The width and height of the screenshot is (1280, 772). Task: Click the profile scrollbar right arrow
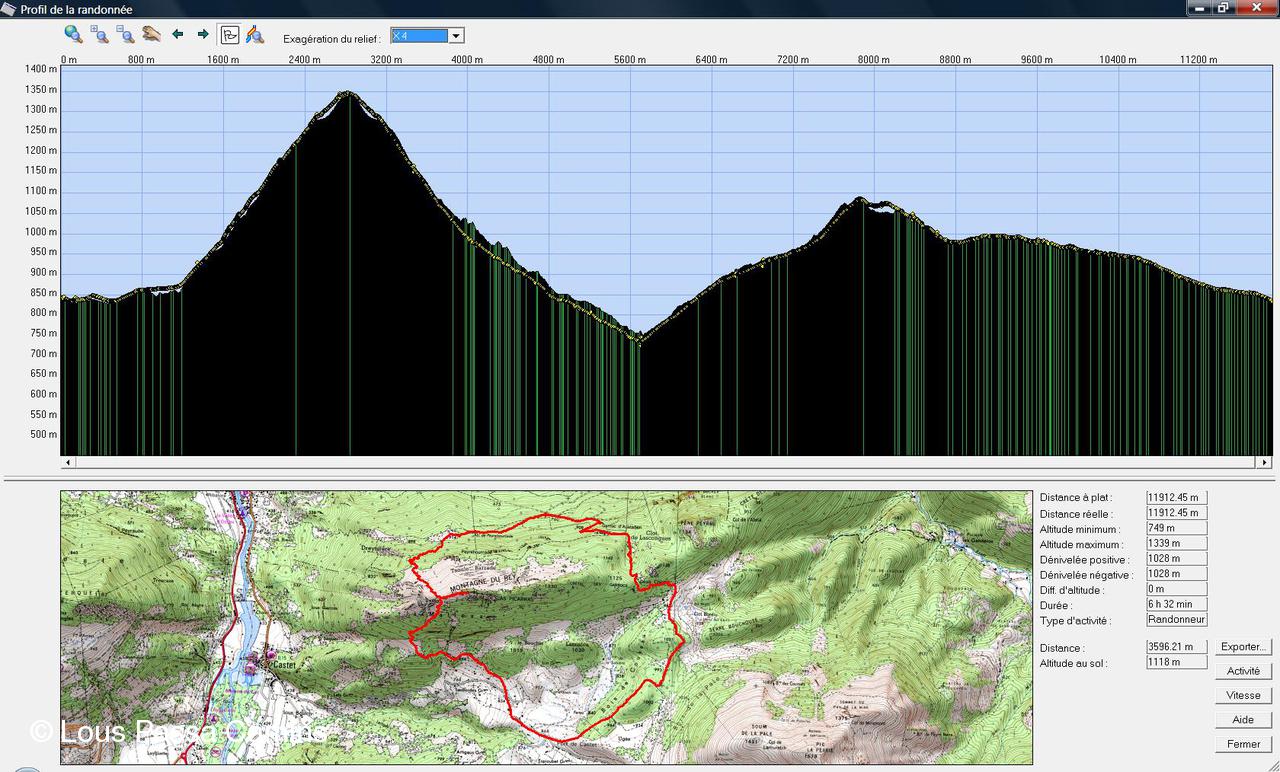click(x=1264, y=463)
